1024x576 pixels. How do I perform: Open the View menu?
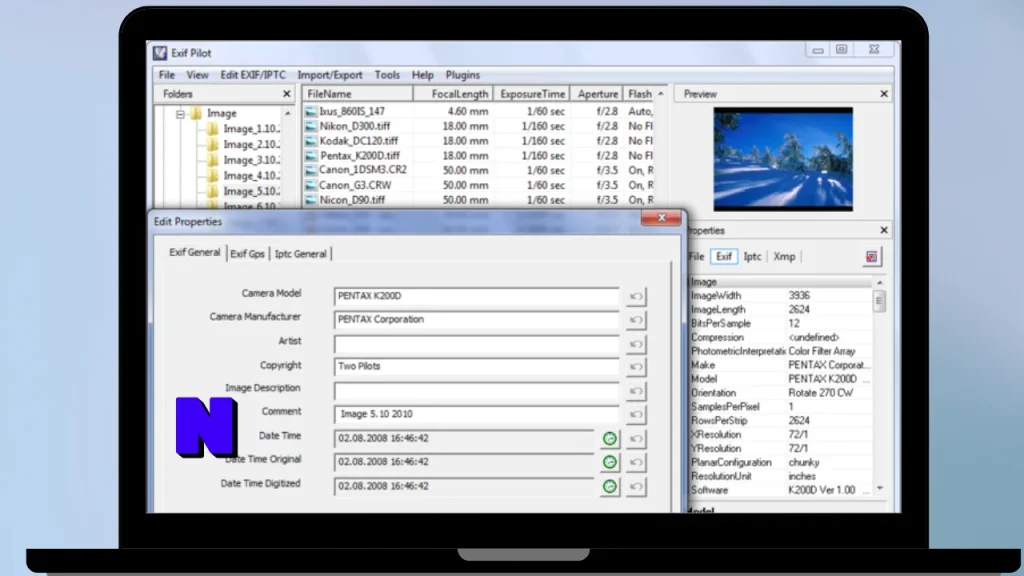tap(197, 75)
